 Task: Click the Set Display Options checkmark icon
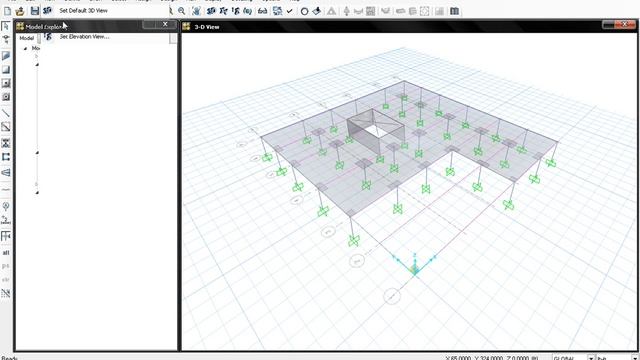tap(290, 11)
